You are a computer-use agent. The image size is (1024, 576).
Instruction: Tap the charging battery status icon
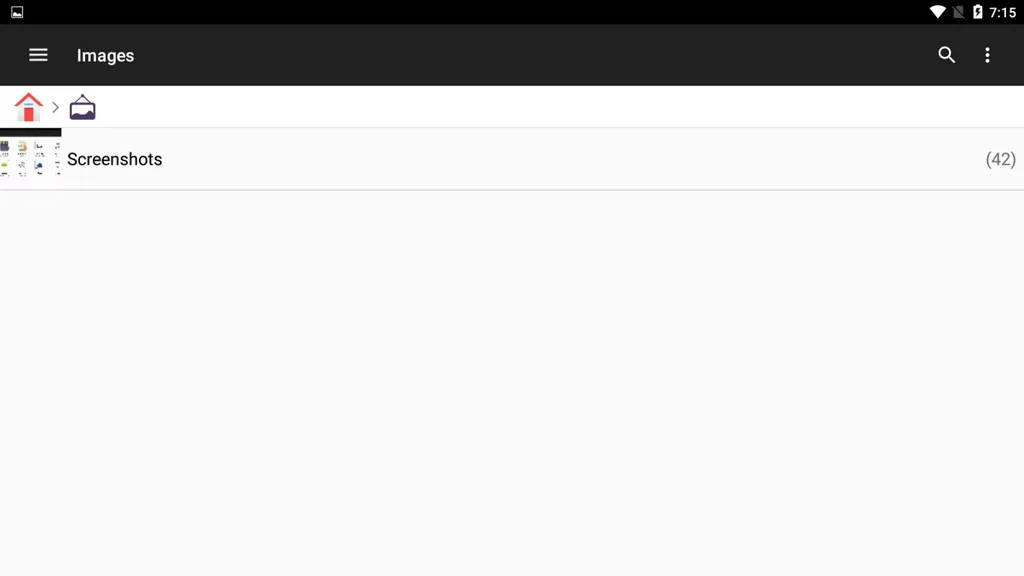[x=977, y=12]
